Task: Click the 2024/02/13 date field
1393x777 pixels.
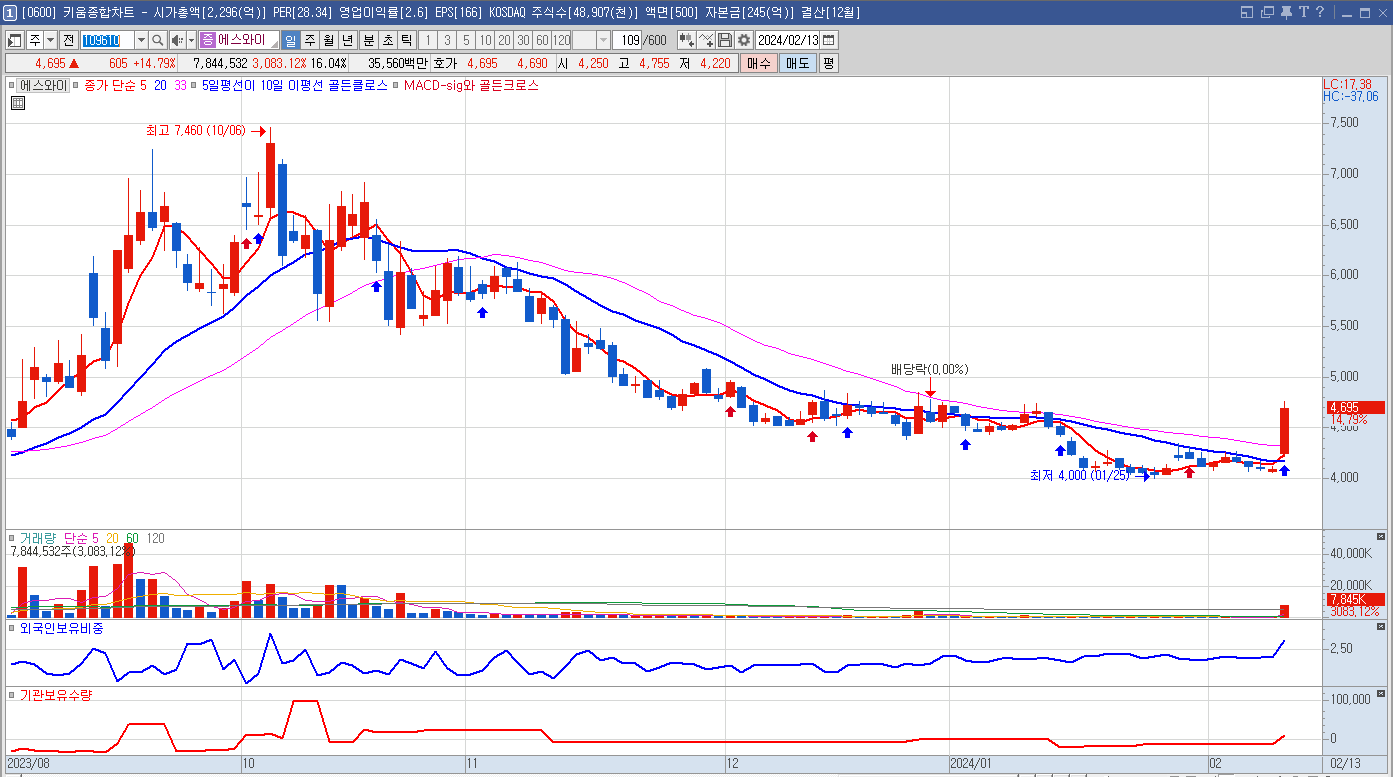Action: [x=788, y=40]
